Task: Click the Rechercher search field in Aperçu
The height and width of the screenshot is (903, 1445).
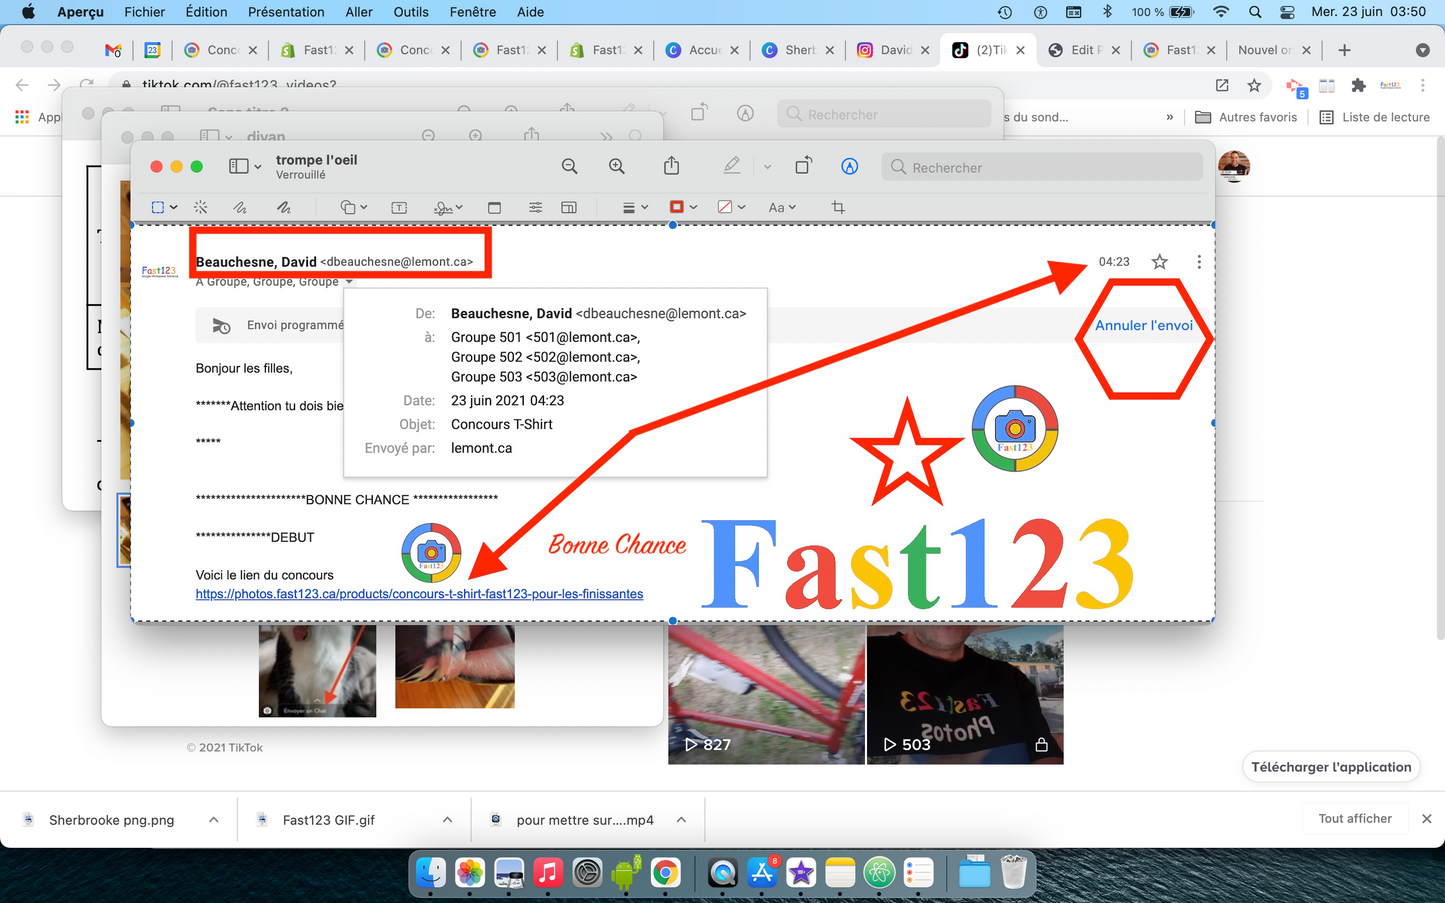Action: pyautogui.click(x=1042, y=167)
